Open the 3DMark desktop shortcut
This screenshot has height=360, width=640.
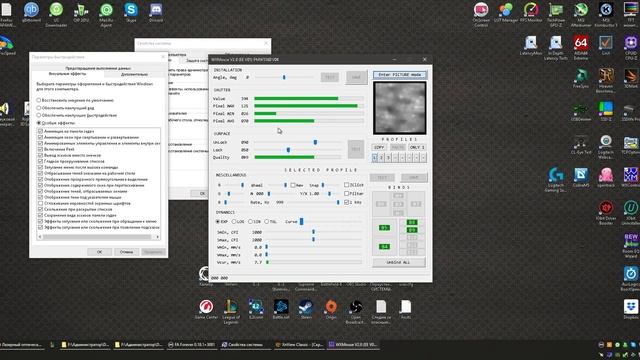pos(631,78)
